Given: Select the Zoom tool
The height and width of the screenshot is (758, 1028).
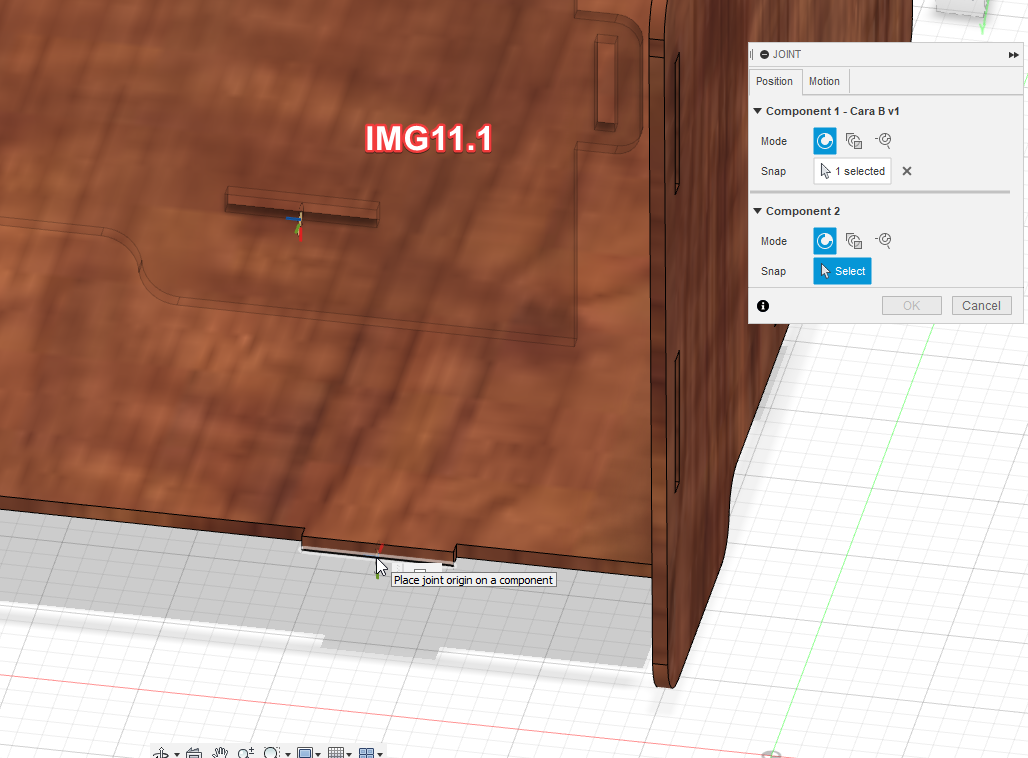Looking at the screenshot, I should coord(246,753).
